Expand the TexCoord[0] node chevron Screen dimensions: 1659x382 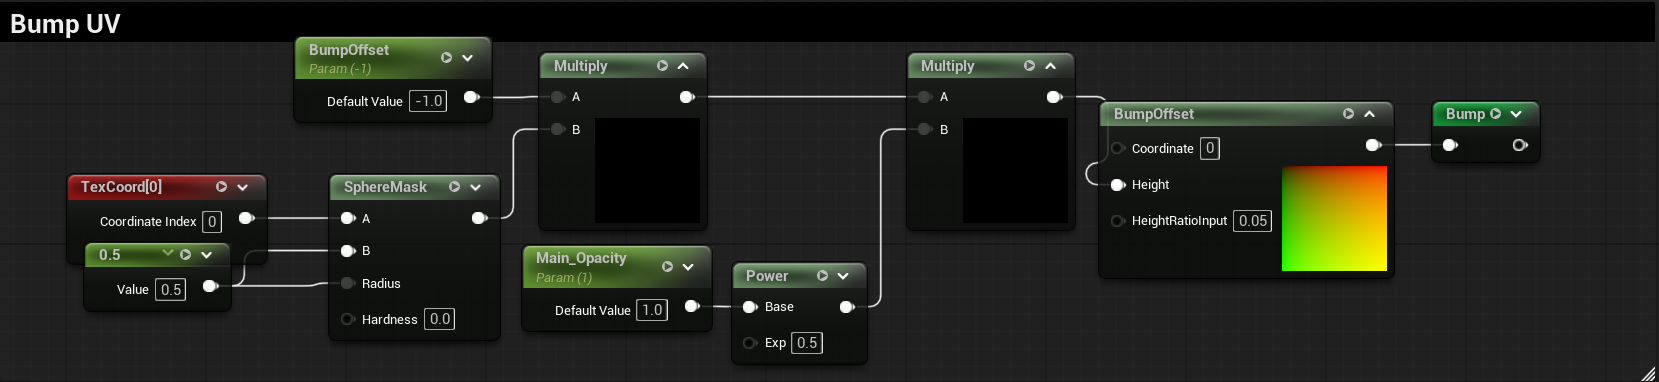[x=242, y=187]
